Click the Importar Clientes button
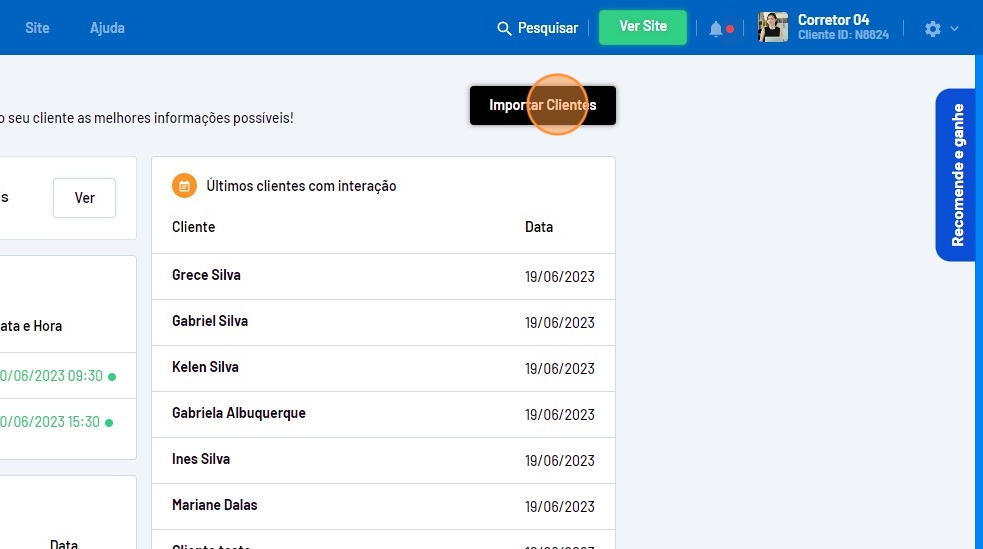Viewport: 983px width, 549px height. [542, 105]
